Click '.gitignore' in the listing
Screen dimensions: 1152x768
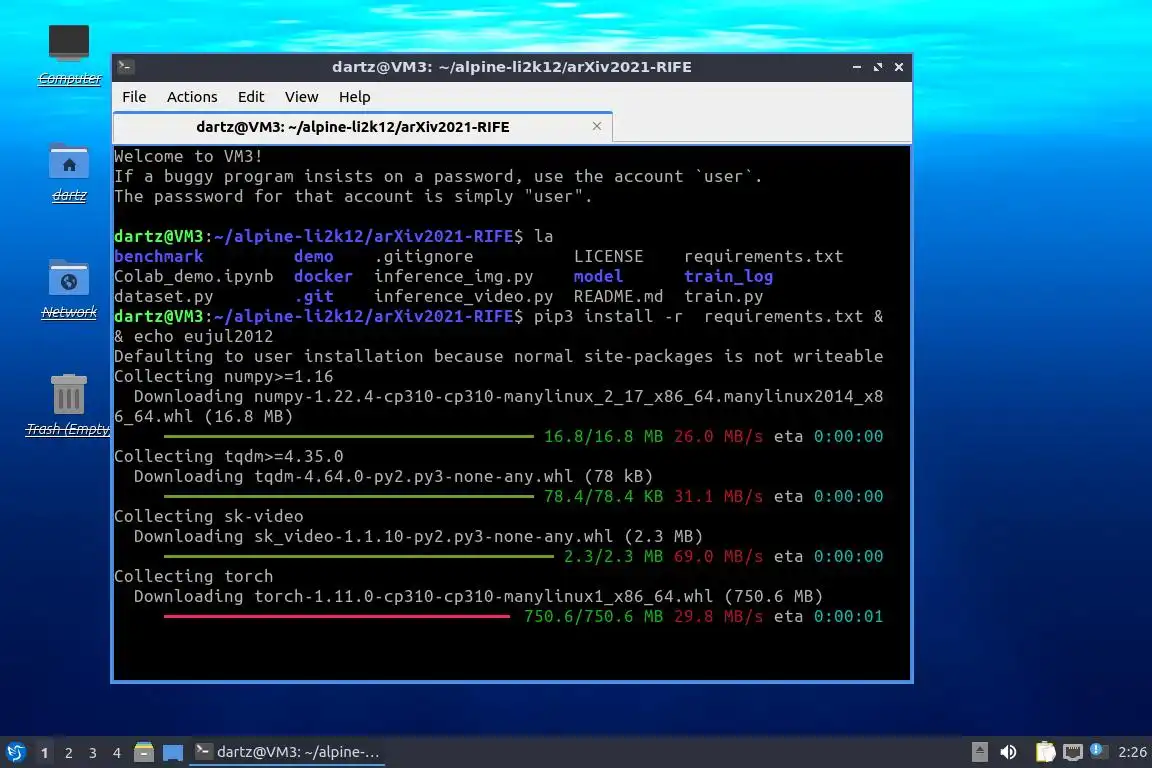pyautogui.click(x=424, y=256)
